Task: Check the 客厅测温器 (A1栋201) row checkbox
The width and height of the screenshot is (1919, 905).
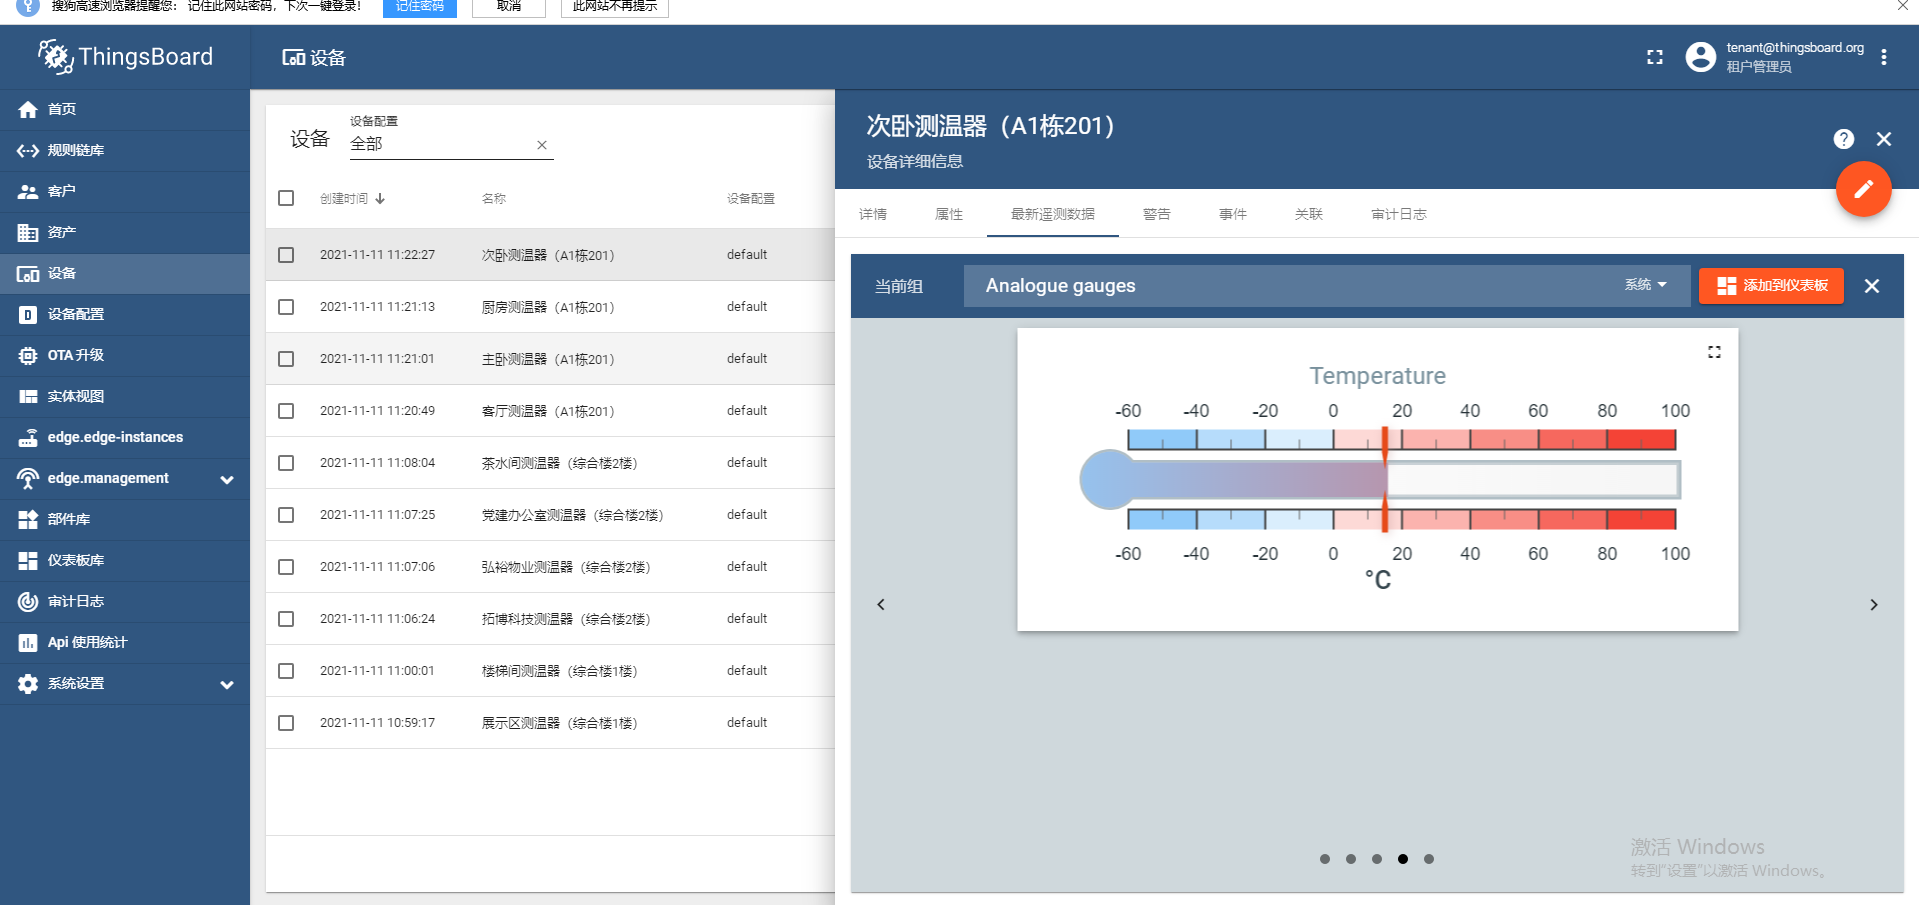Action: [x=286, y=411]
